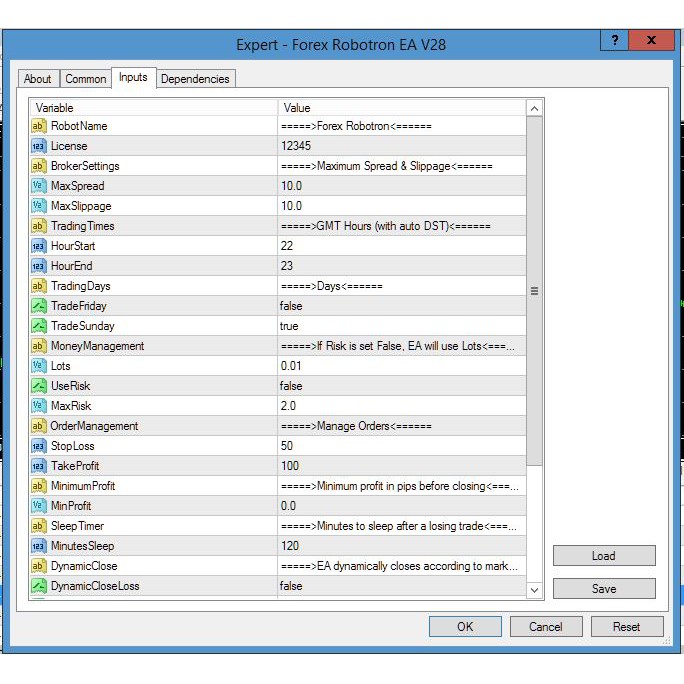
Task: Click the boolean icon next to UseRisk
Action: tap(39, 386)
